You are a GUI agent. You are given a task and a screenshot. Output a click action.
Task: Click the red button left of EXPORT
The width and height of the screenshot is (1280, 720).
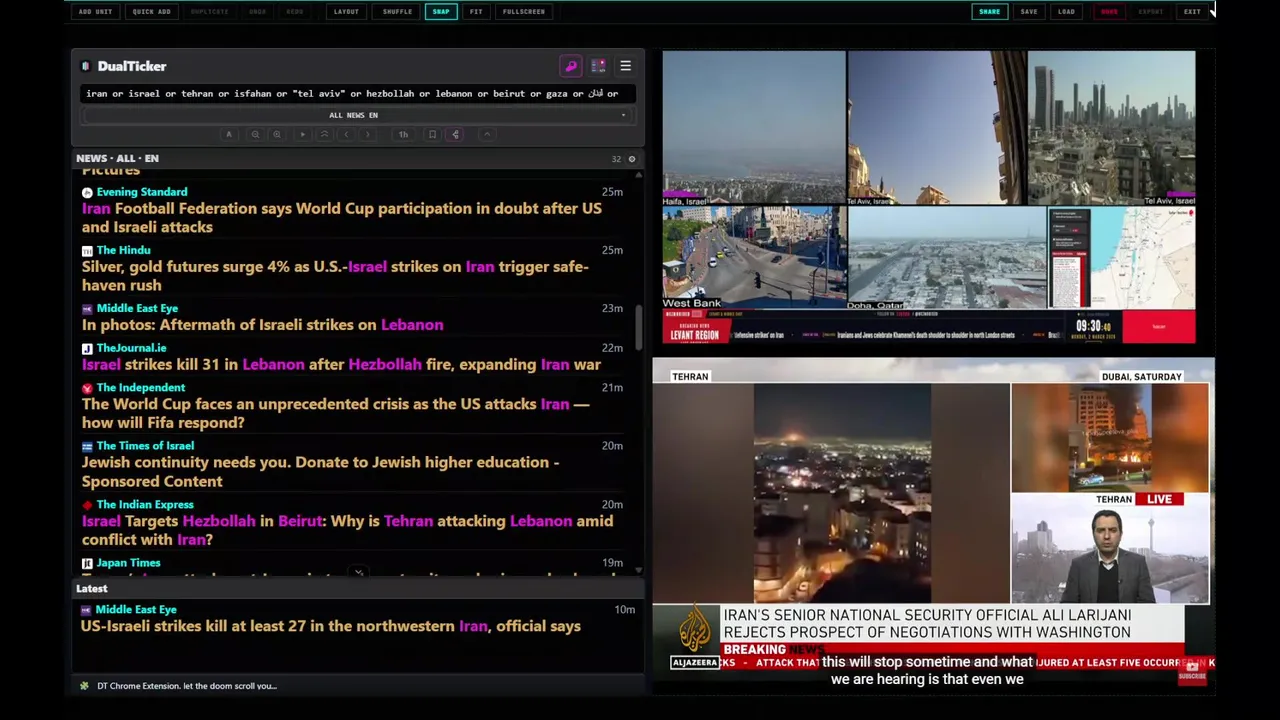click(x=1109, y=12)
